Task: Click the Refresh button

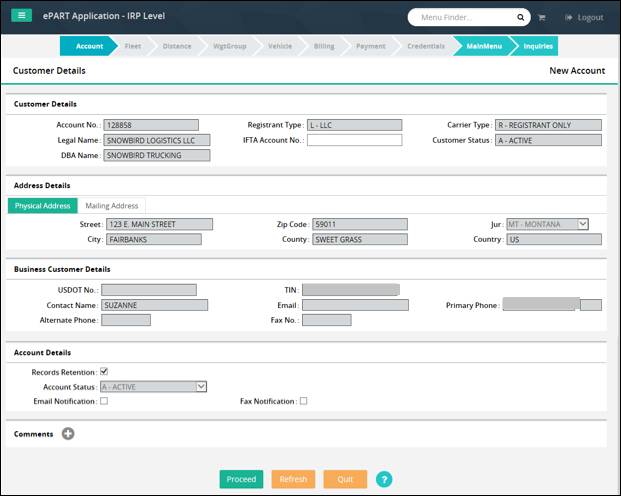Action: (x=293, y=479)
